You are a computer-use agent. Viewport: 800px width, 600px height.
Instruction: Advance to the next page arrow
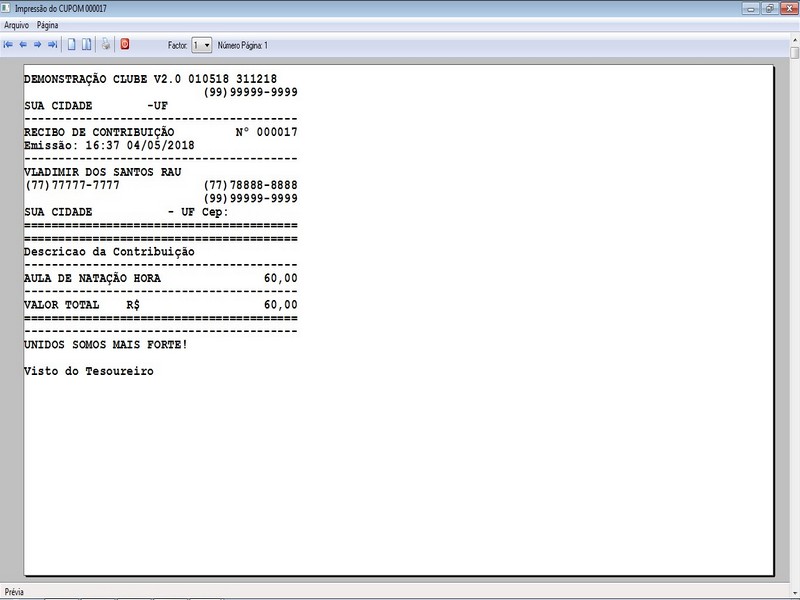coord(37,45)
